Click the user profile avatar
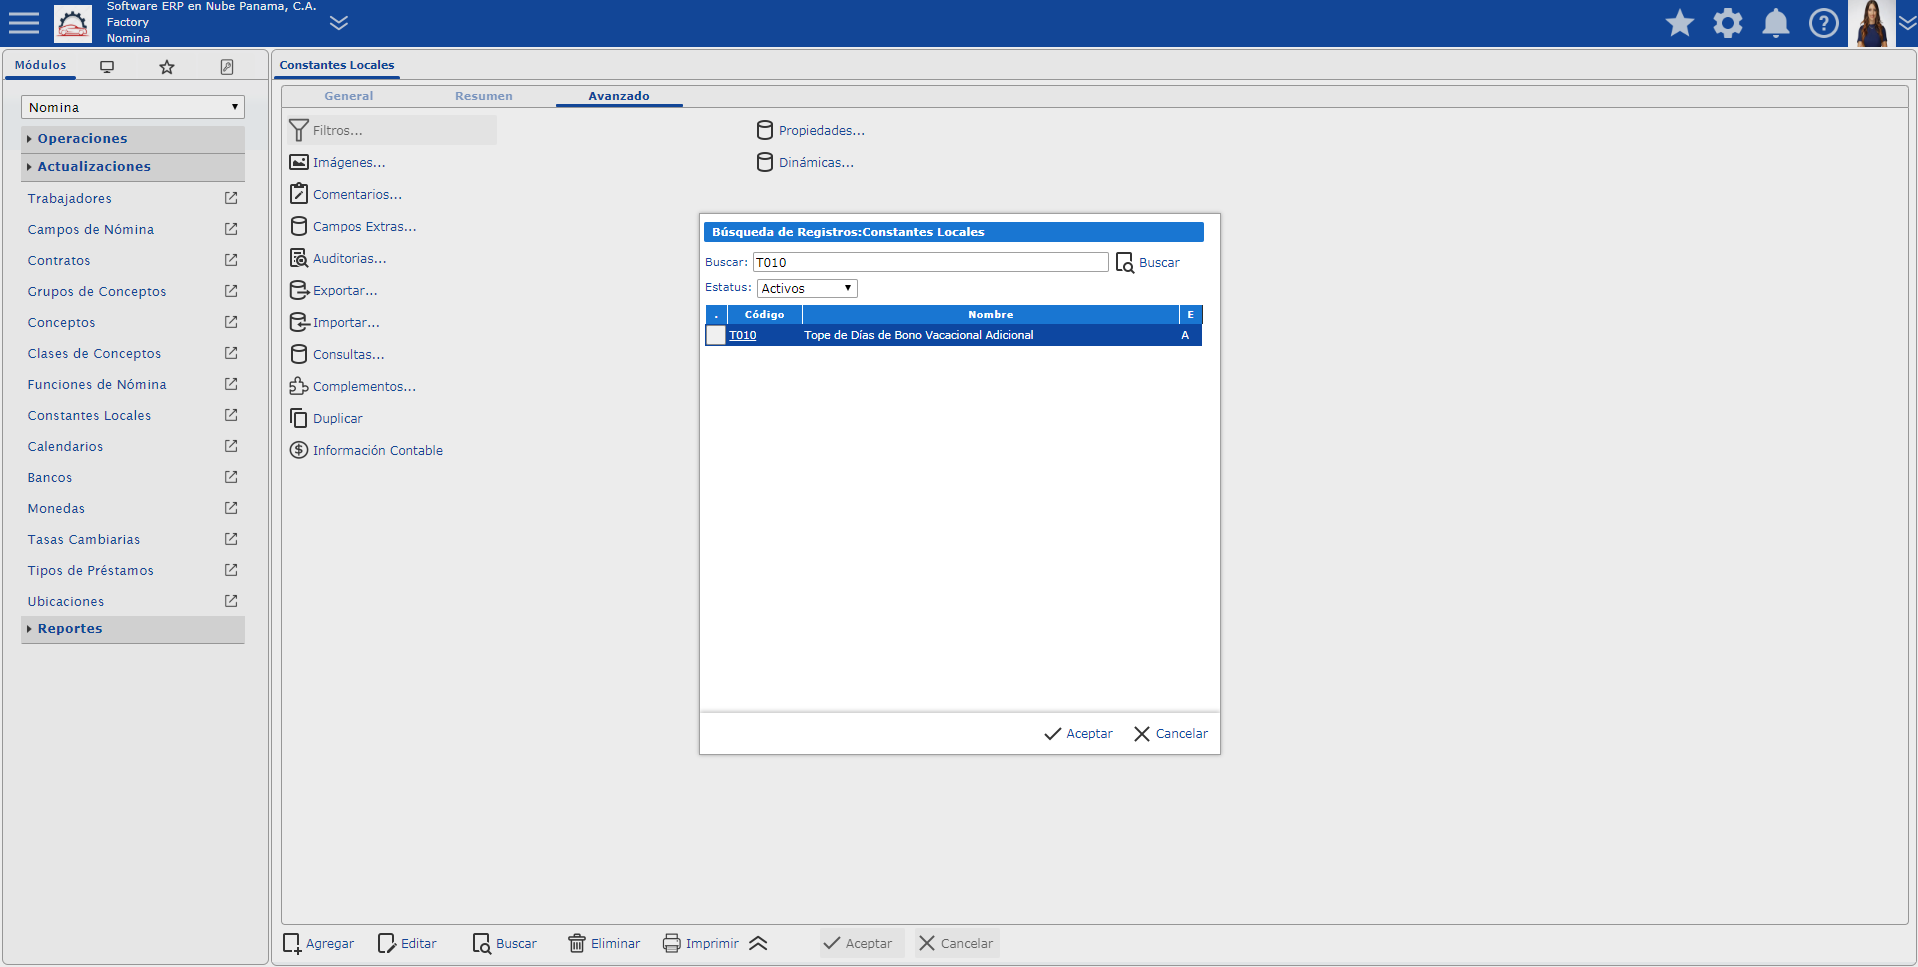This screenshot has width=1918, height=967. [1872, 23]
